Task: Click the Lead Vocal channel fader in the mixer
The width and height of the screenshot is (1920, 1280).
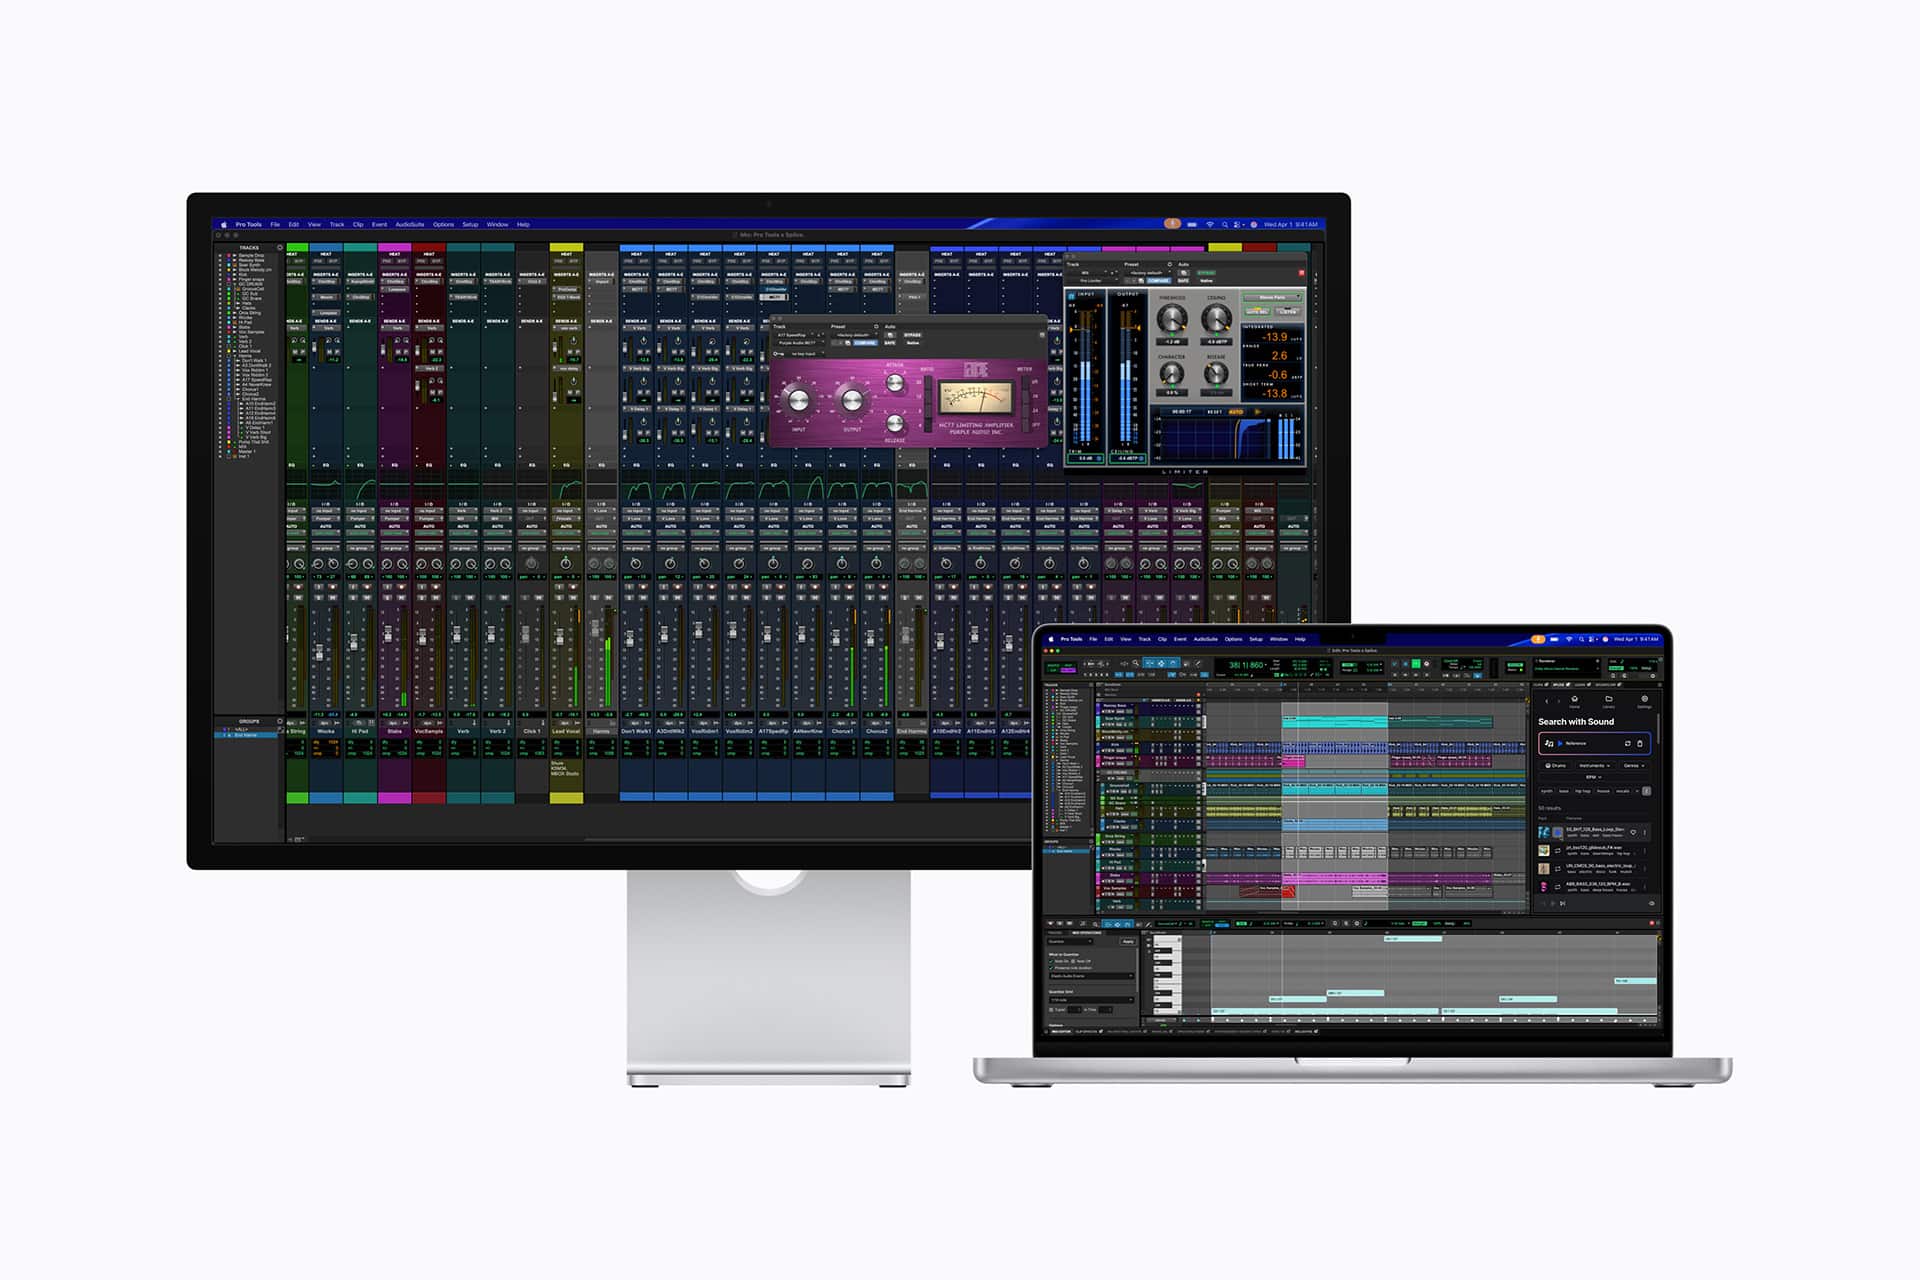Action: tap(560, 637)
